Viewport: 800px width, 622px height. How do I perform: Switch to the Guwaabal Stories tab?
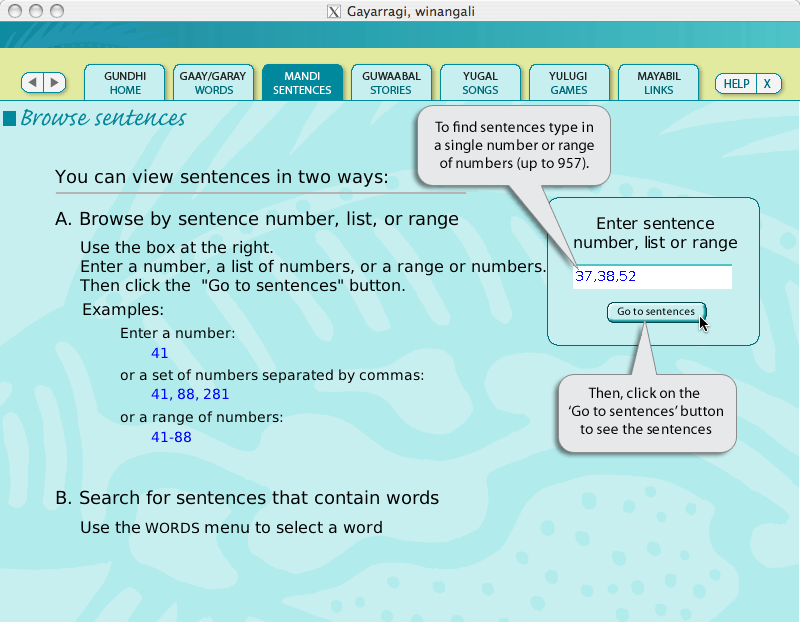coord(391,83)
